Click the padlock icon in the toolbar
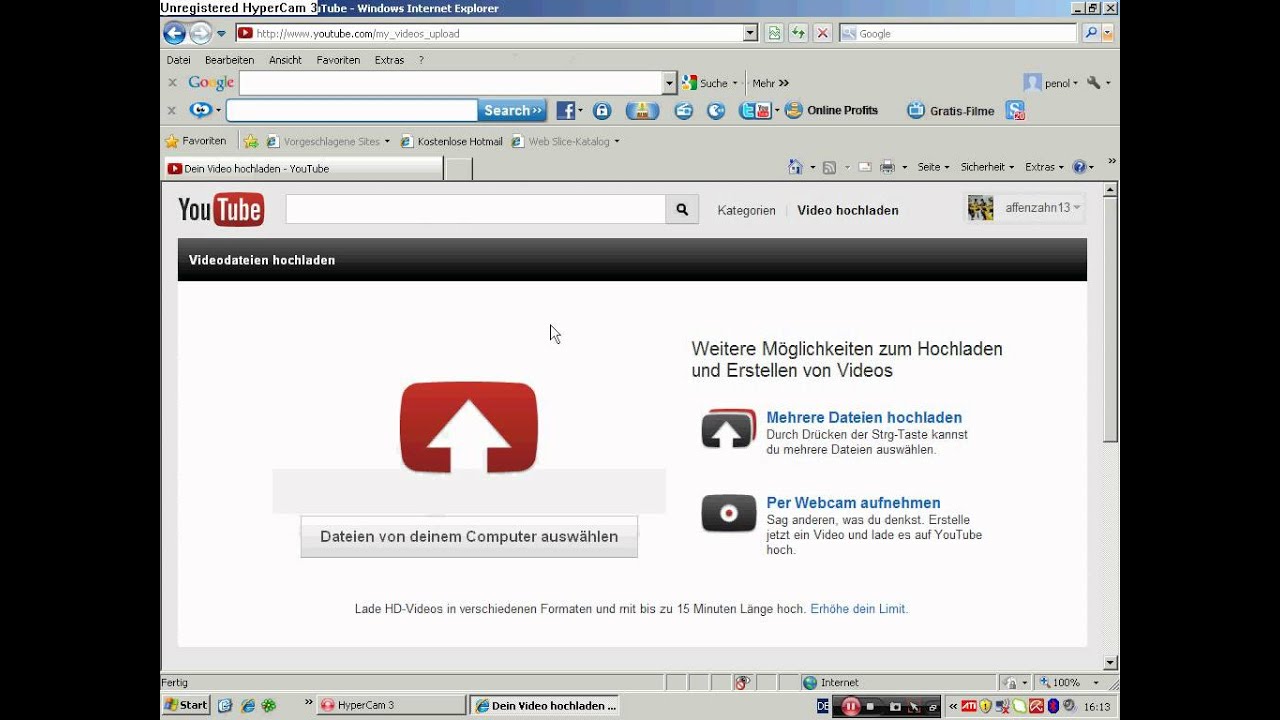 pyautogui.click(x=602, y=111)
